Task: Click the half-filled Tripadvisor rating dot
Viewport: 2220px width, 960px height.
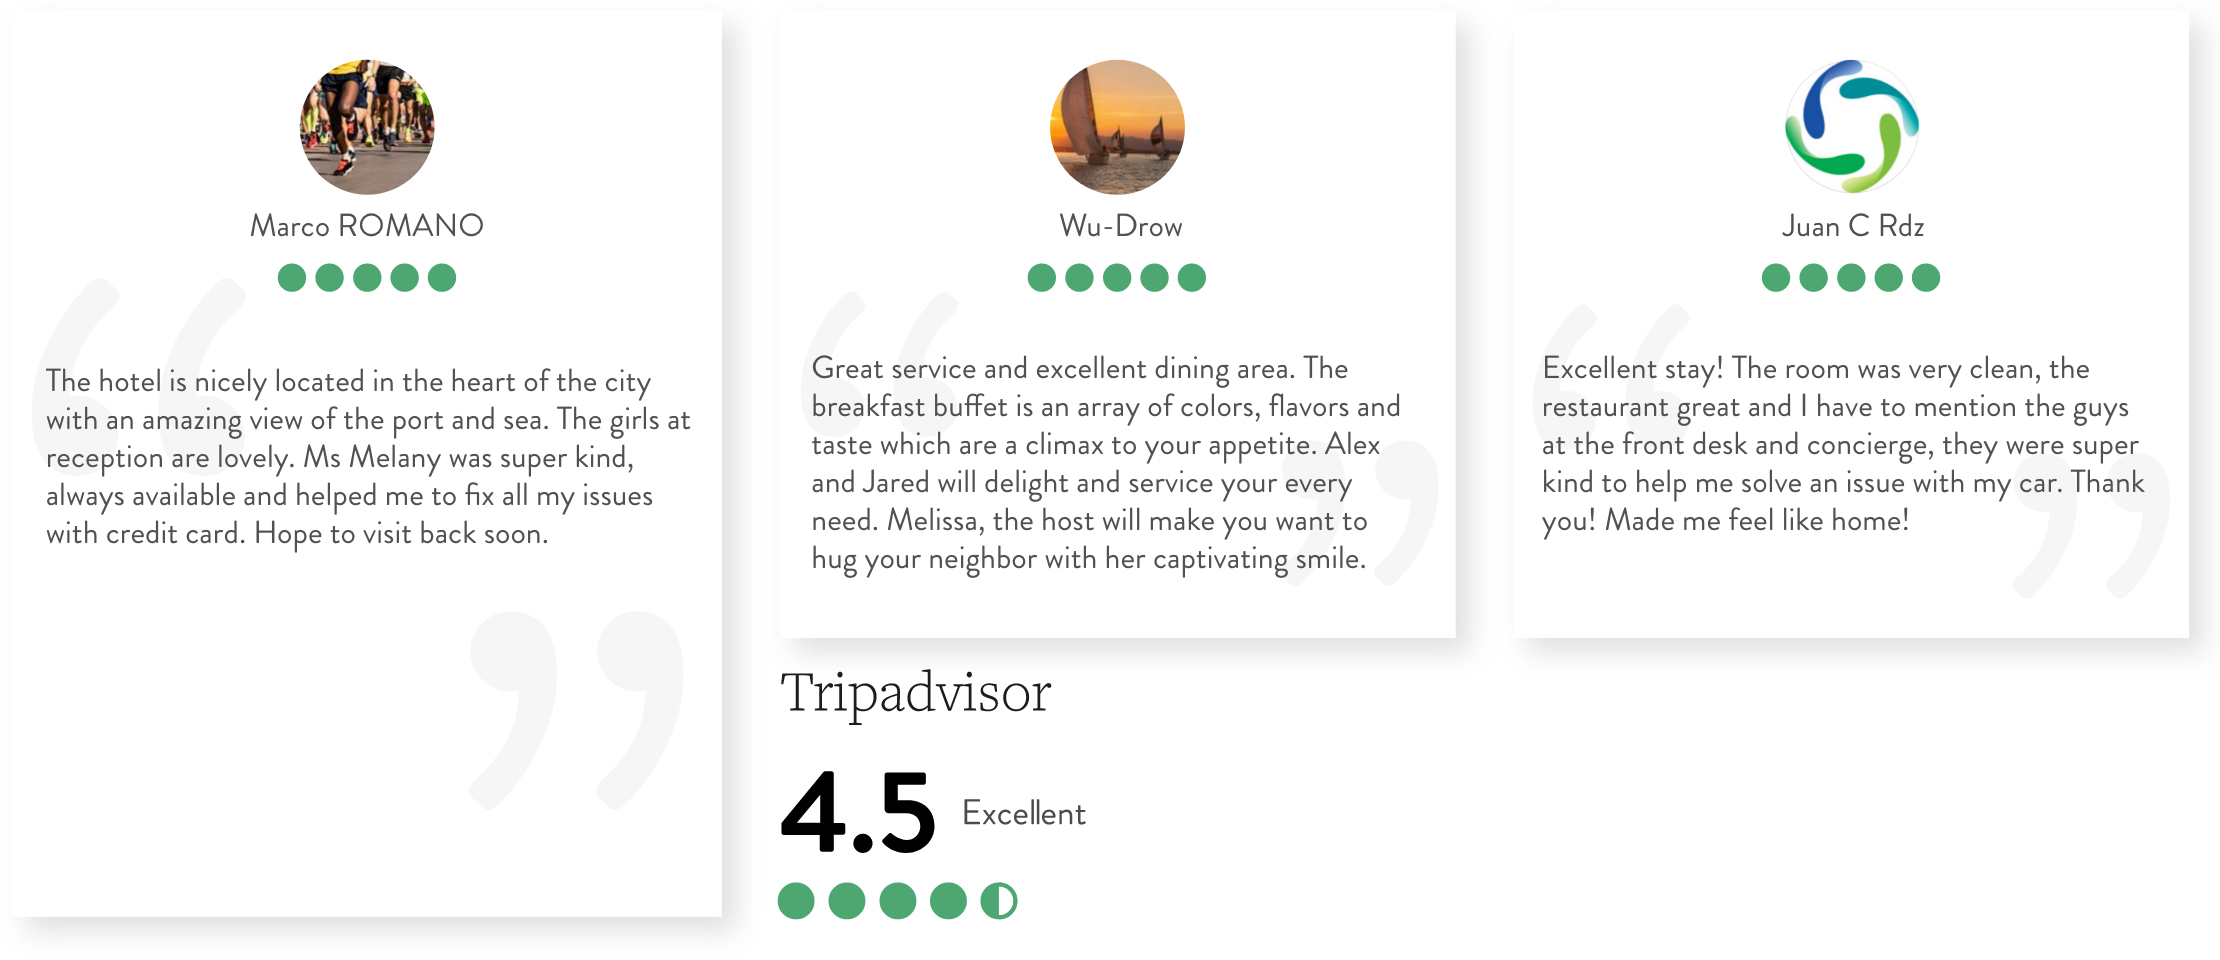Action: click(998, 901)
